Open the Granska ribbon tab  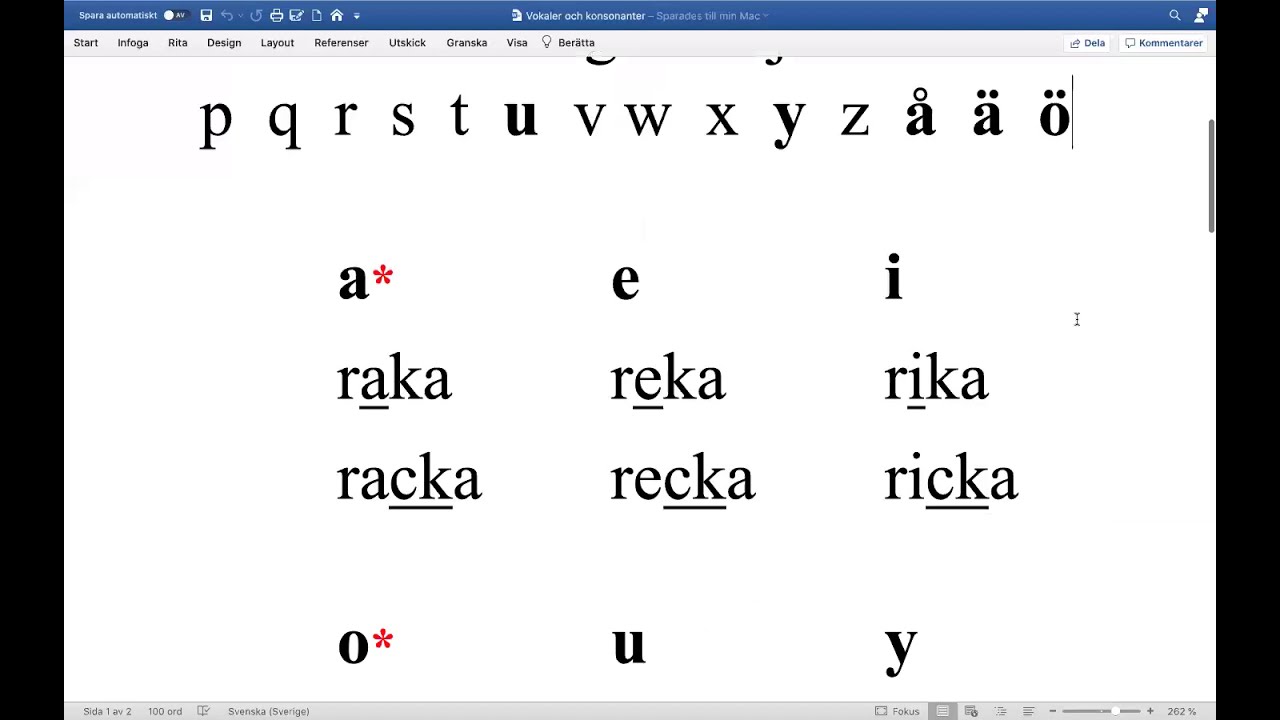[467, 43]
